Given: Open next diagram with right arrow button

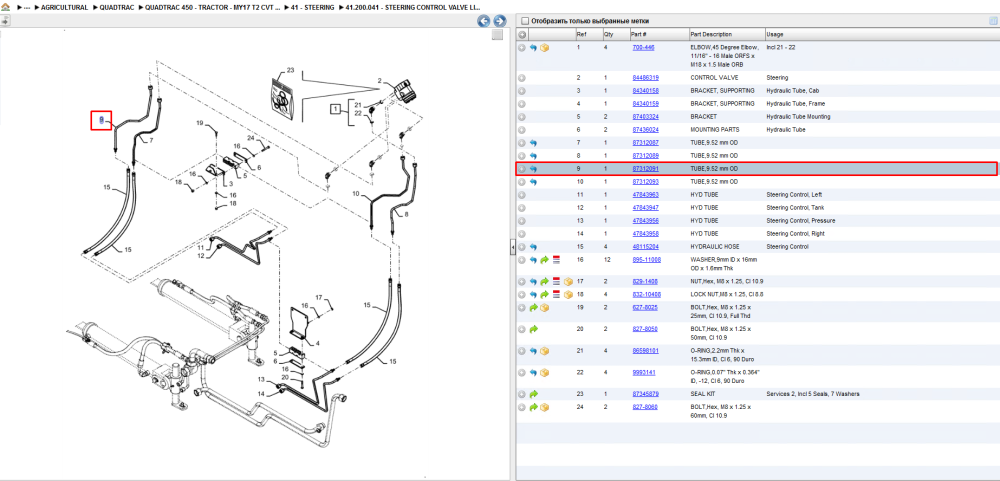Looking at the screenshot, I should pos(500,21).
